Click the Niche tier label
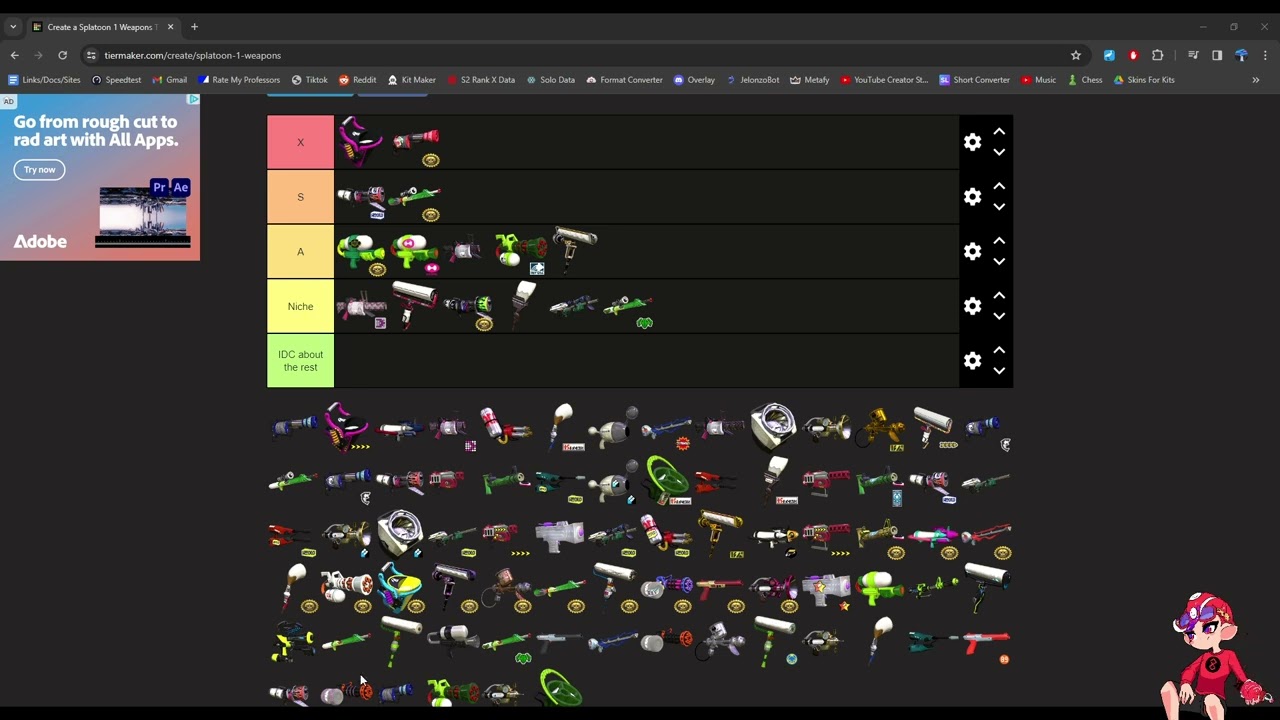Viewport: 1280px width, 720px height. (300, 306)
